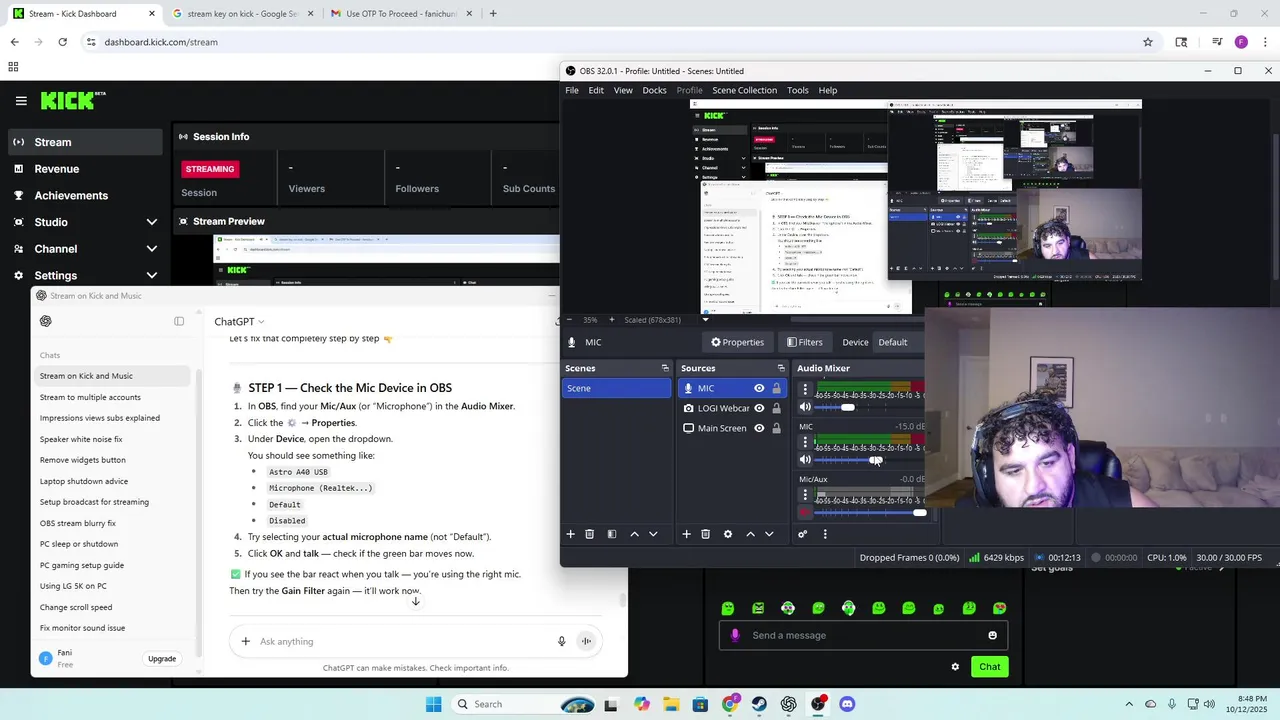The height and width of the screenshot is (720, 1280).
Task: Click Upgrade button in ChatGPT sidebar
Action: point(162,659)
